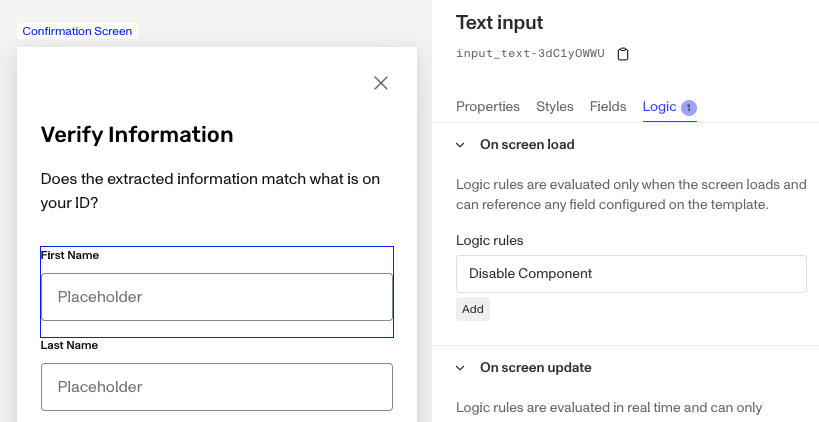Select the Confirmation Screen label
This screenshot has height=422, width=819.
[x=77, y=31]
